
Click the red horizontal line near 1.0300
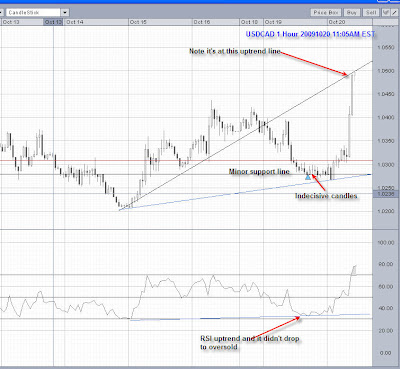[x=186, y=161]
